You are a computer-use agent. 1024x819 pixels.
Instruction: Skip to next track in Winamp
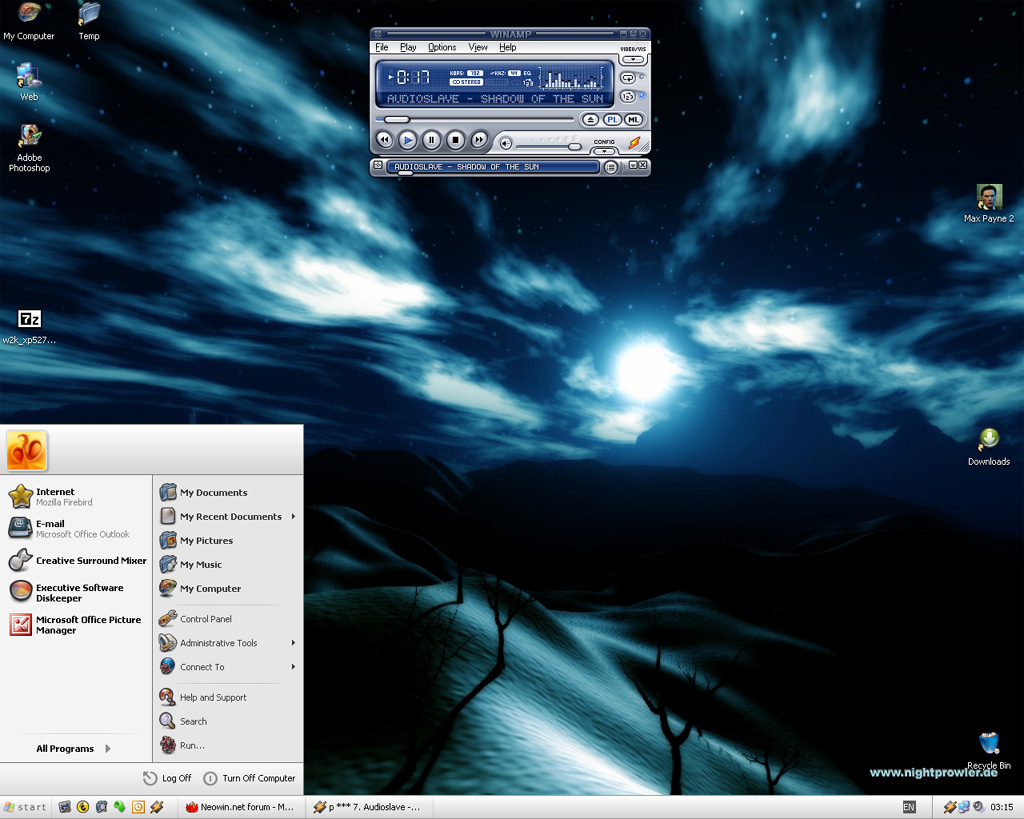(479, 141)
